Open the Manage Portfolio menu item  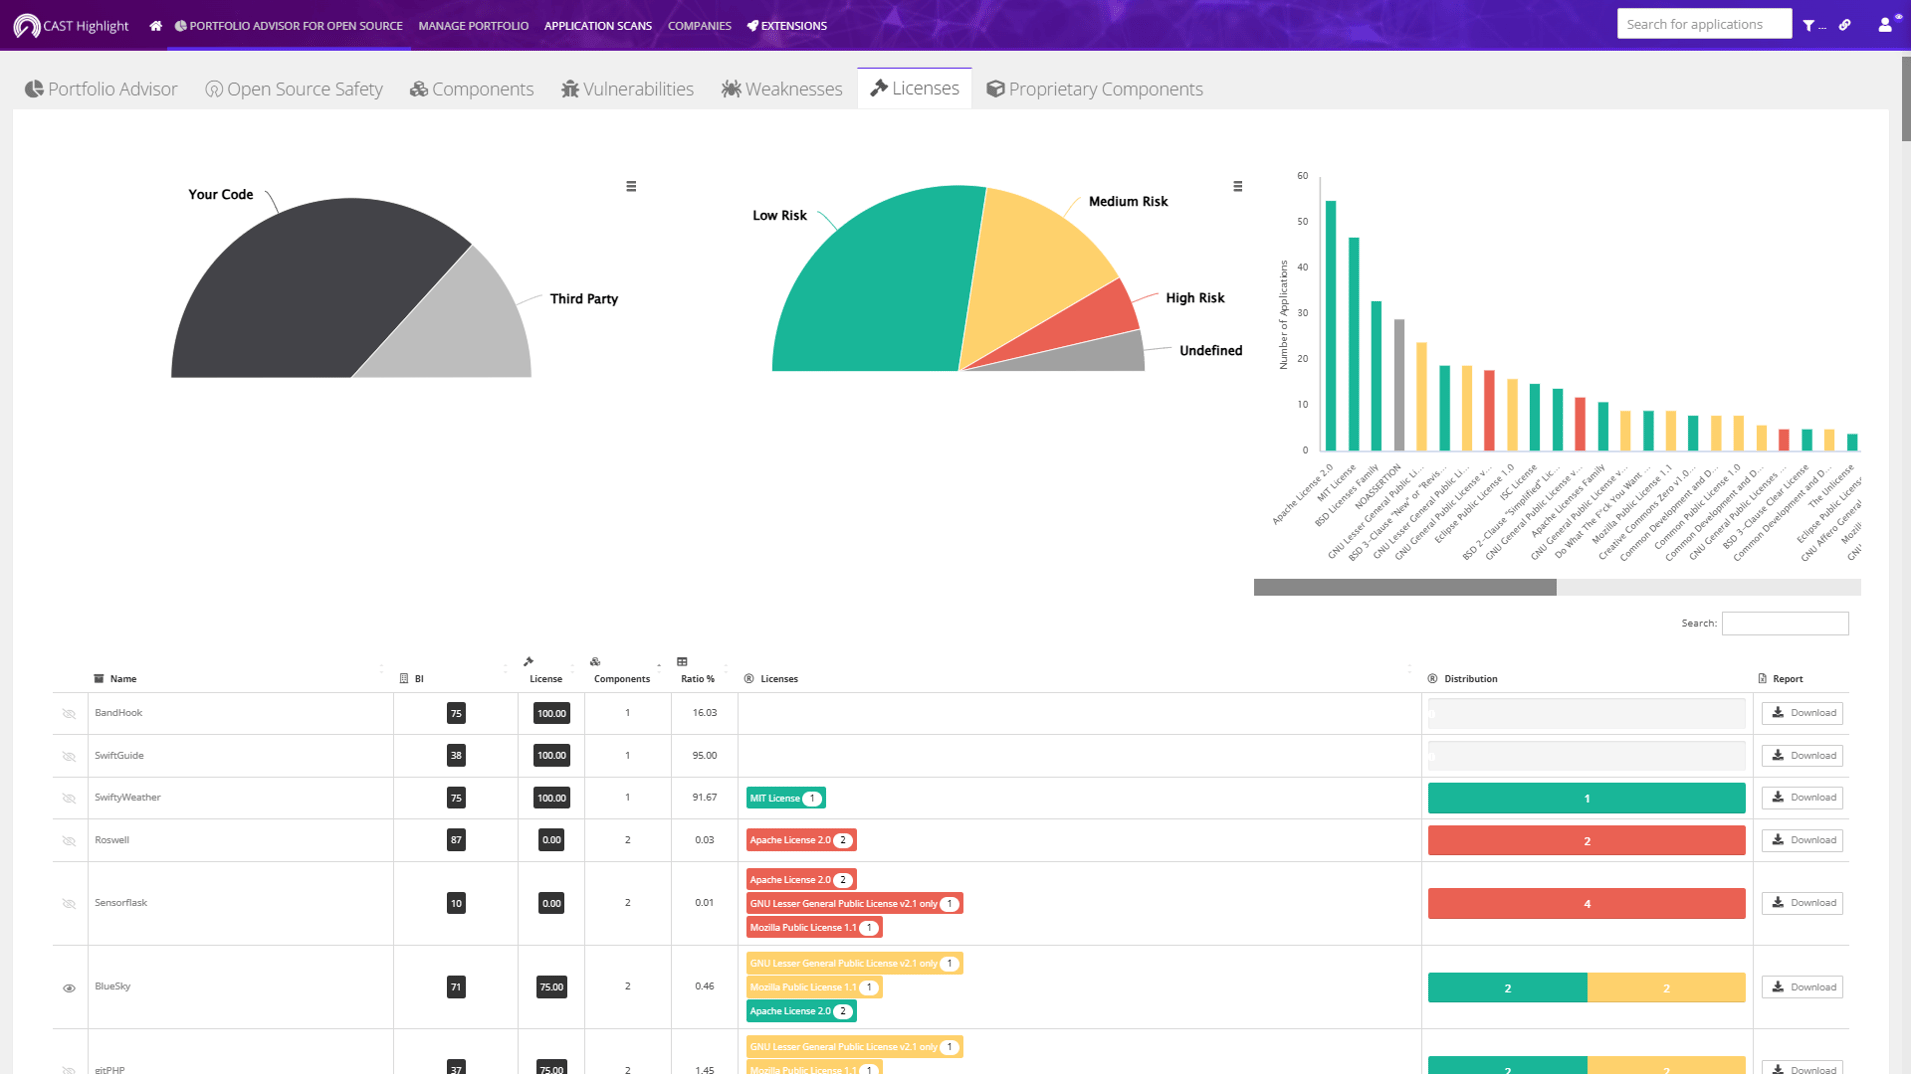(473, 26)
